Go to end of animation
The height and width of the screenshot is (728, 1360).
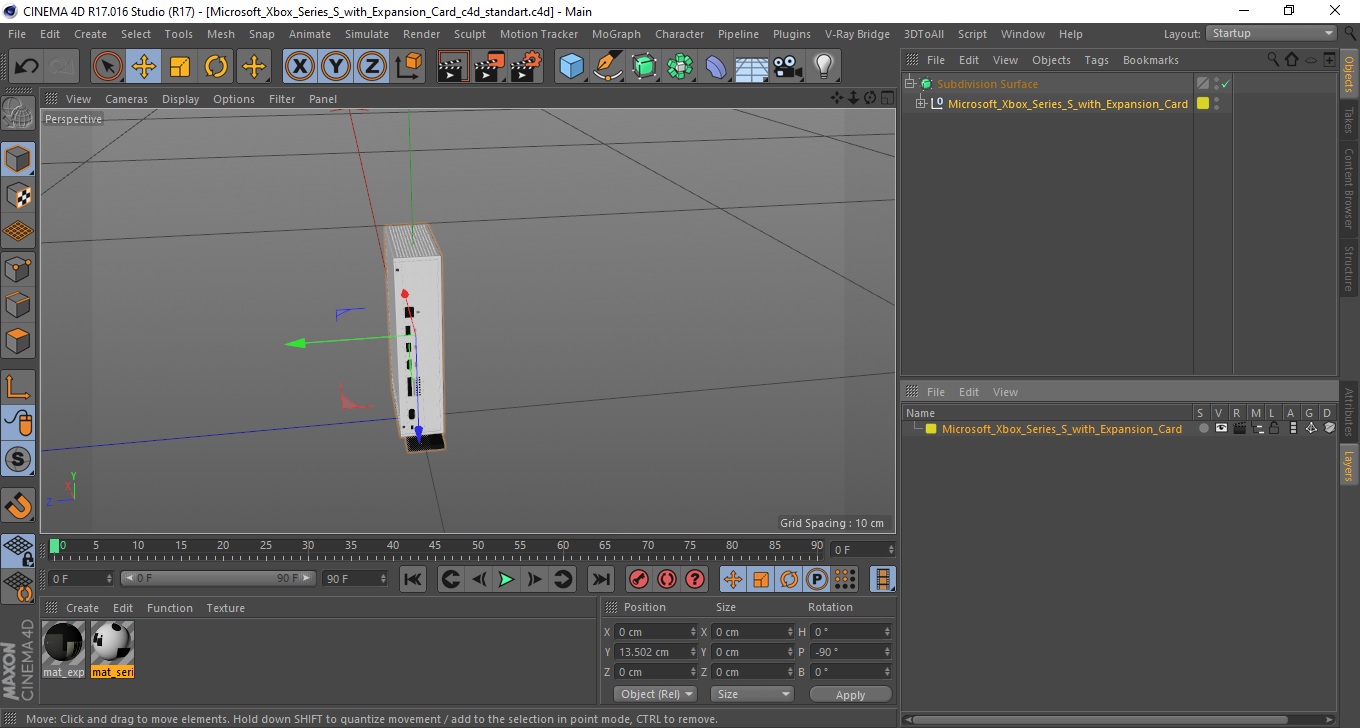click(600, 579)
